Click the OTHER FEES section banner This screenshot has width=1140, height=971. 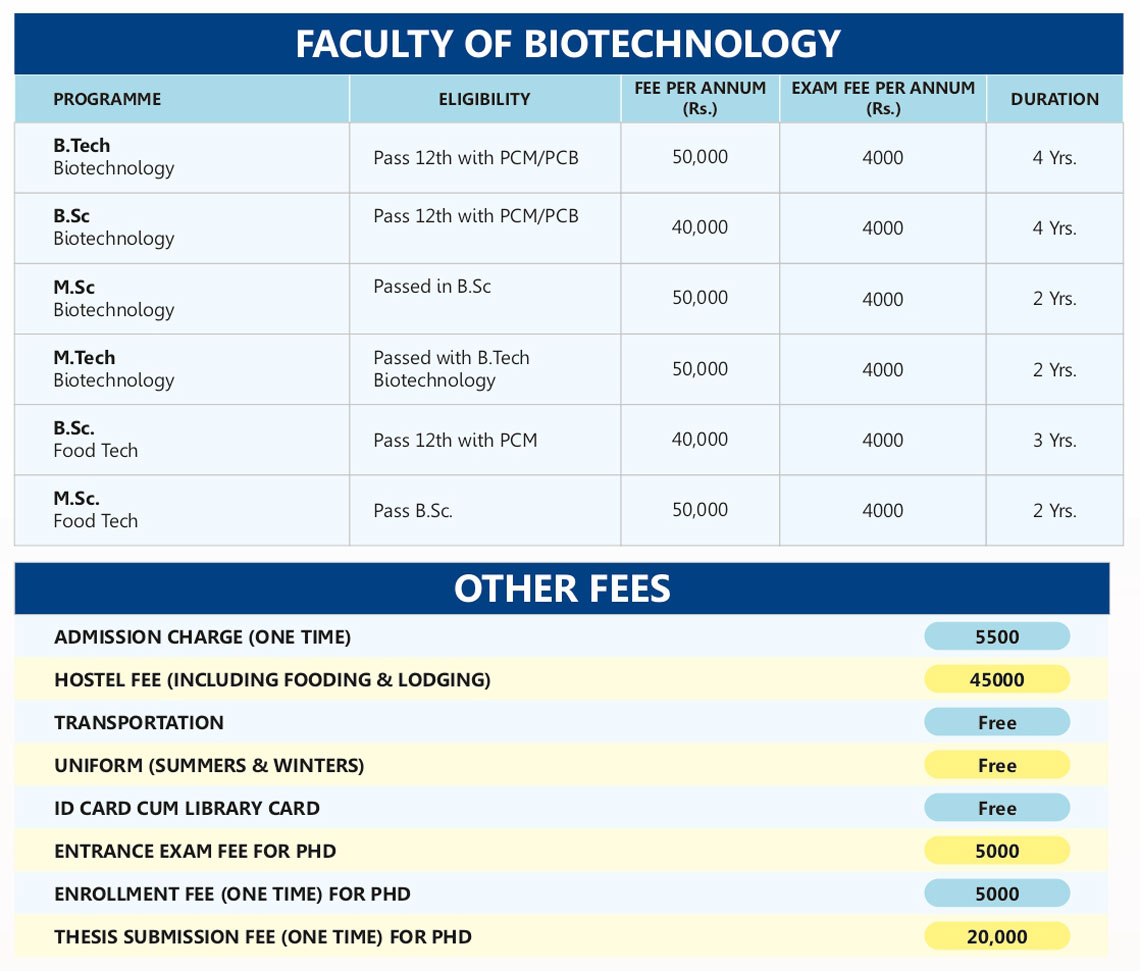[562, 588]
